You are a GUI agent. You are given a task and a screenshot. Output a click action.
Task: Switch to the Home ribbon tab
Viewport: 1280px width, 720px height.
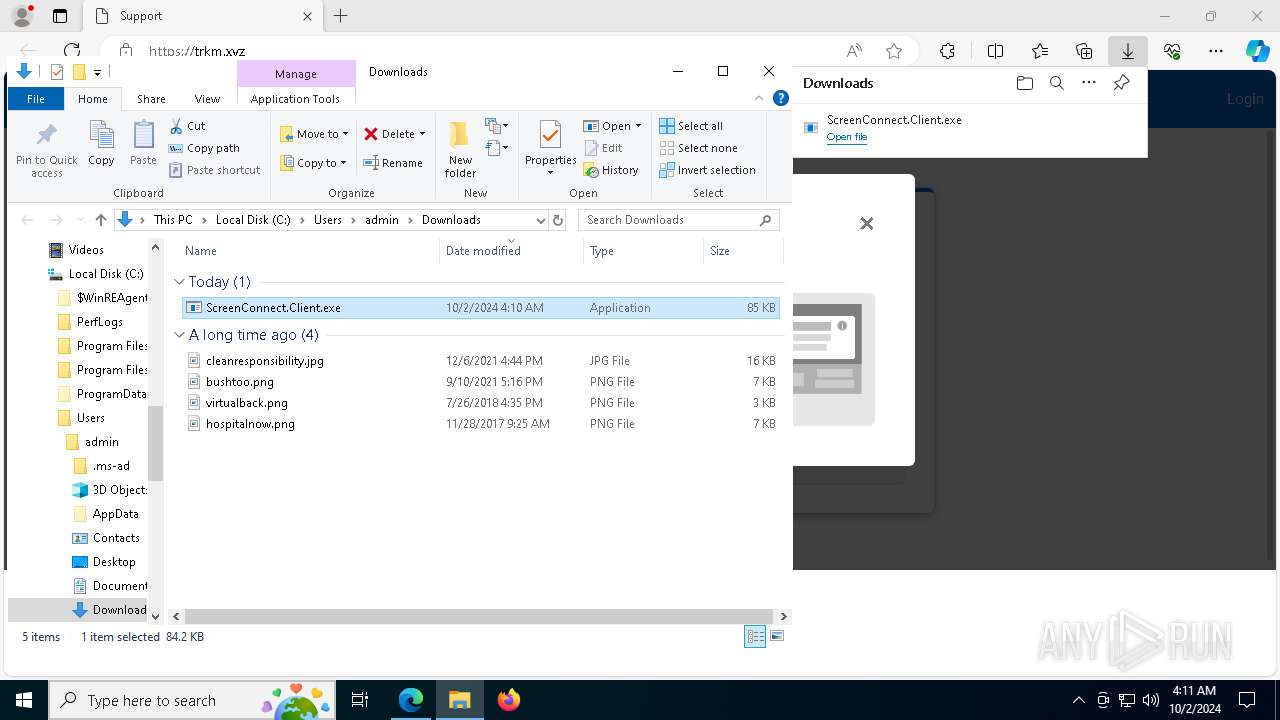click(93, 99)
